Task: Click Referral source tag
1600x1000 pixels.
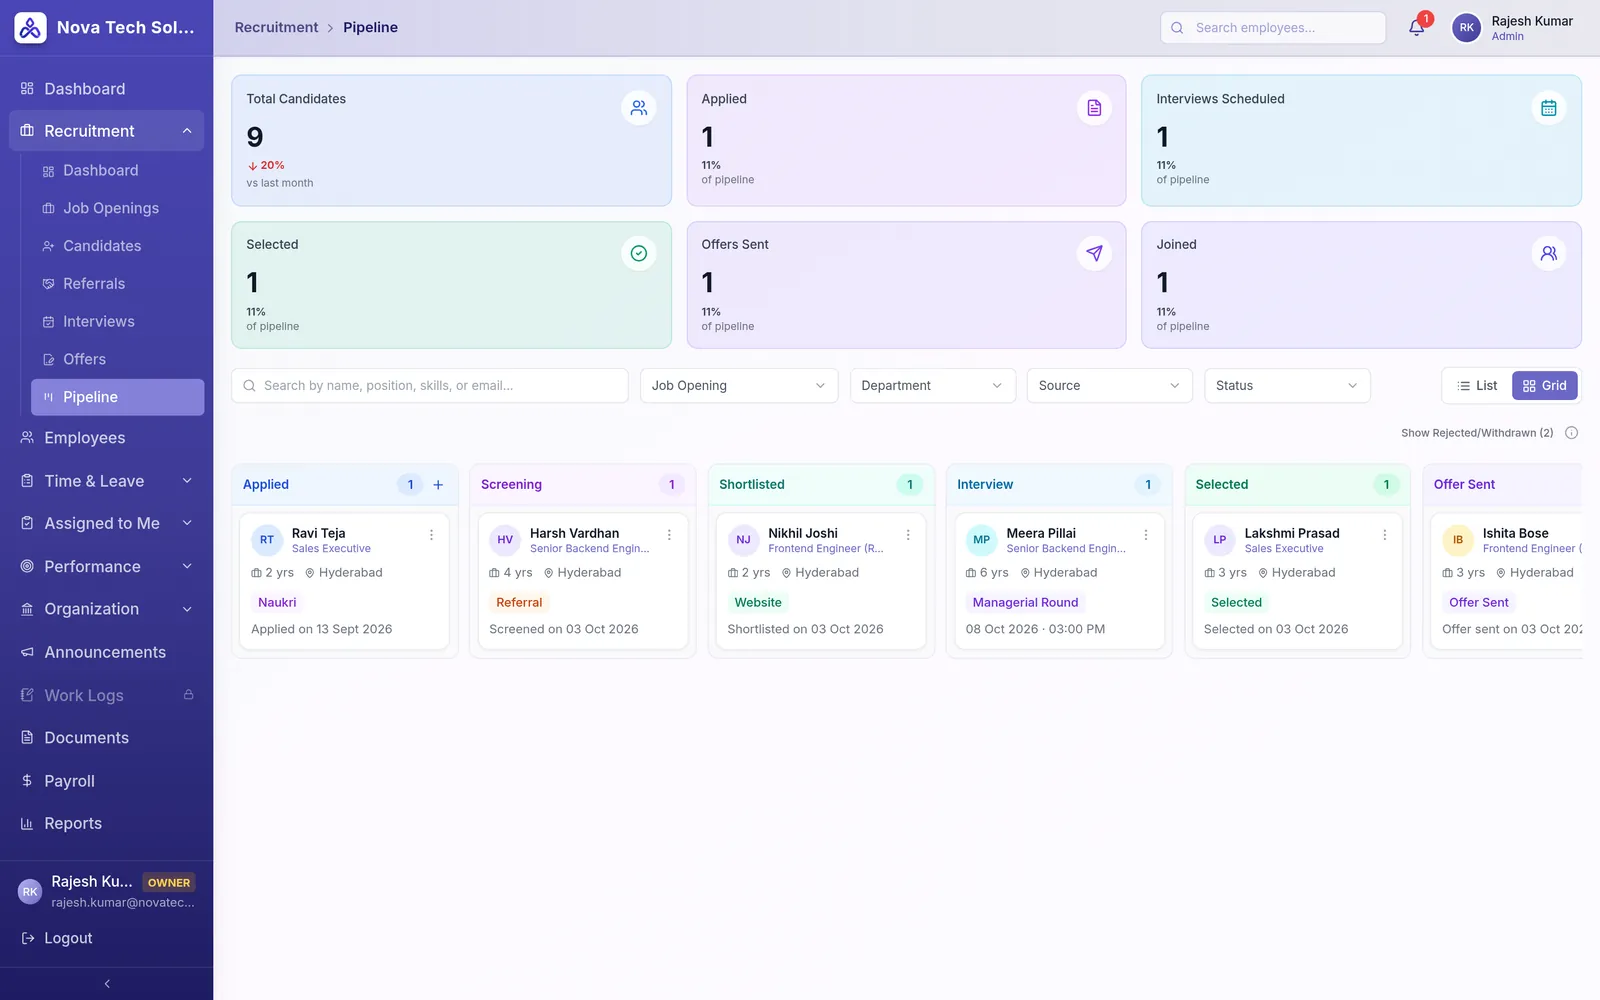Action: click(x=519, y=603)
